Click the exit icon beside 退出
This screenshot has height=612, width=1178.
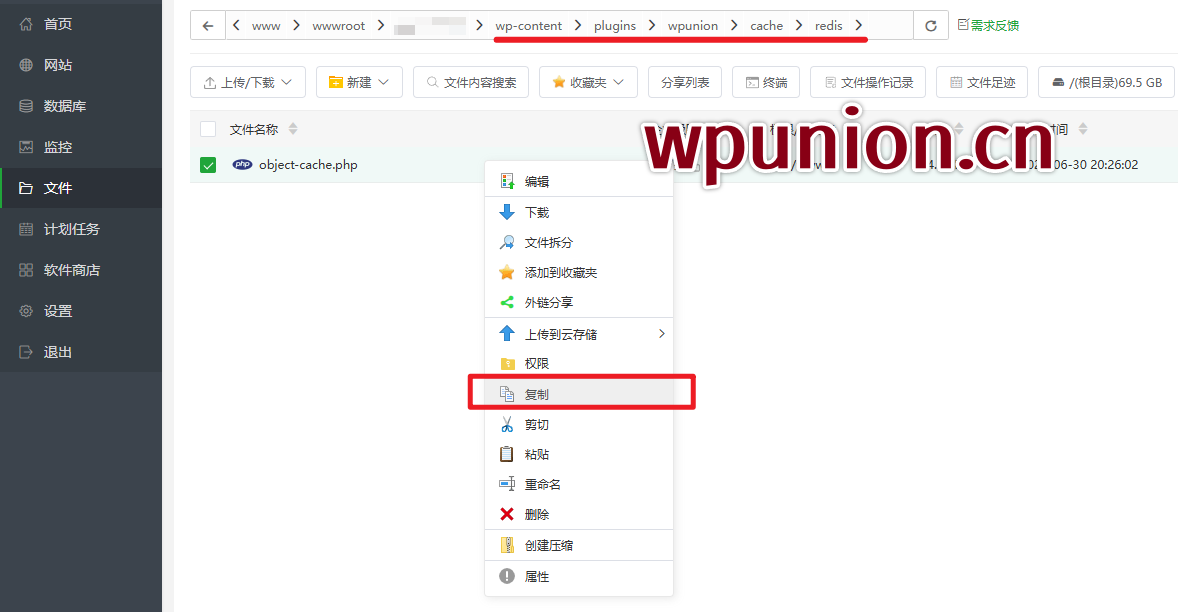click(26, 351)
